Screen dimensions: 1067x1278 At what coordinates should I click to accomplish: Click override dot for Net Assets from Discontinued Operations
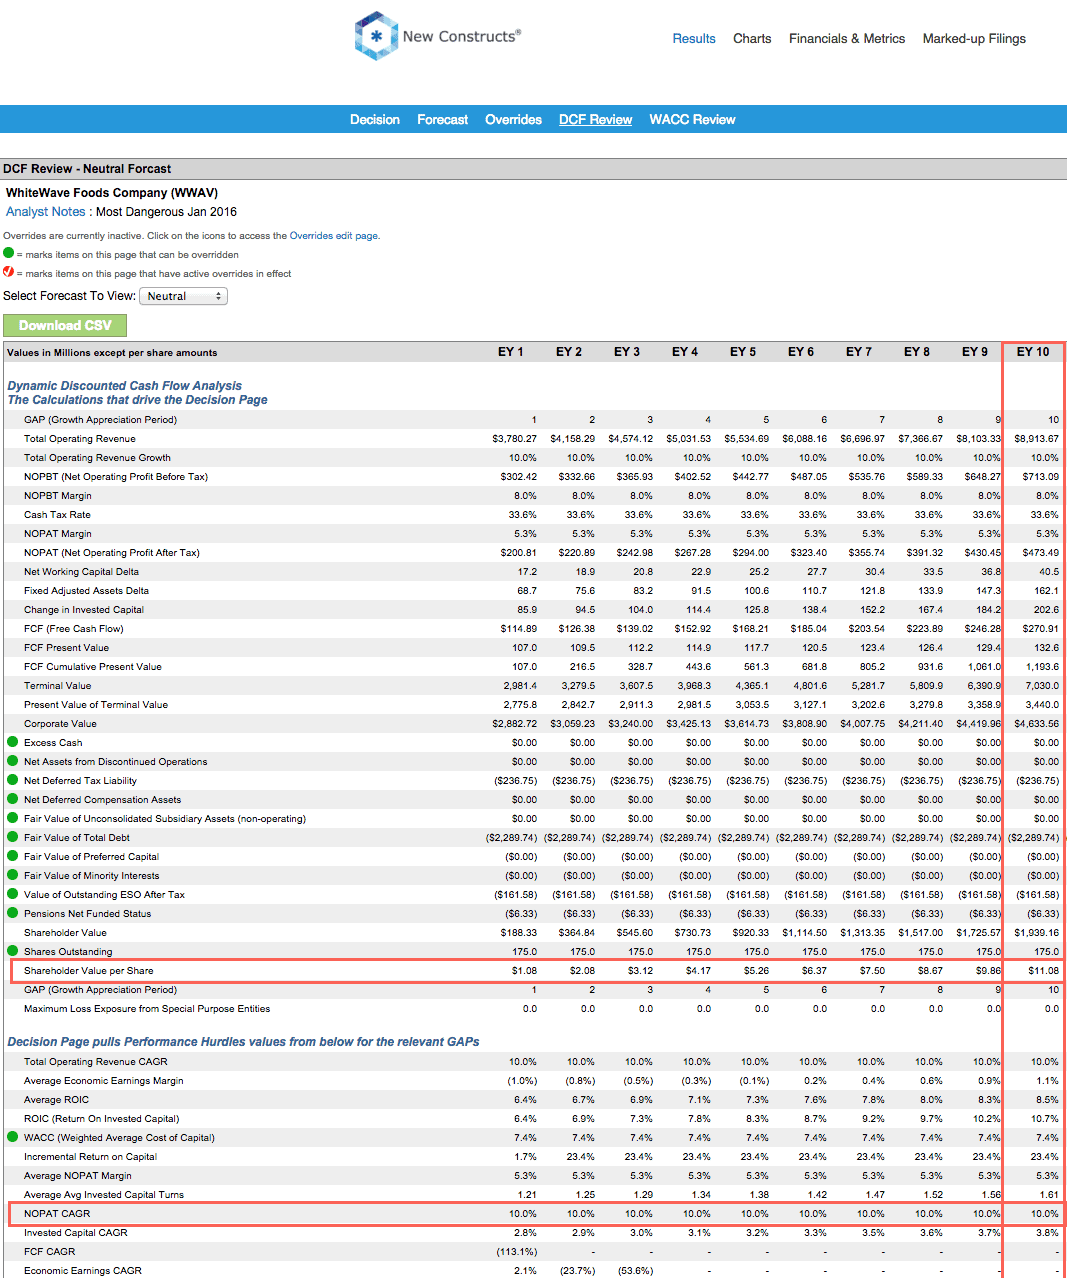13,761
